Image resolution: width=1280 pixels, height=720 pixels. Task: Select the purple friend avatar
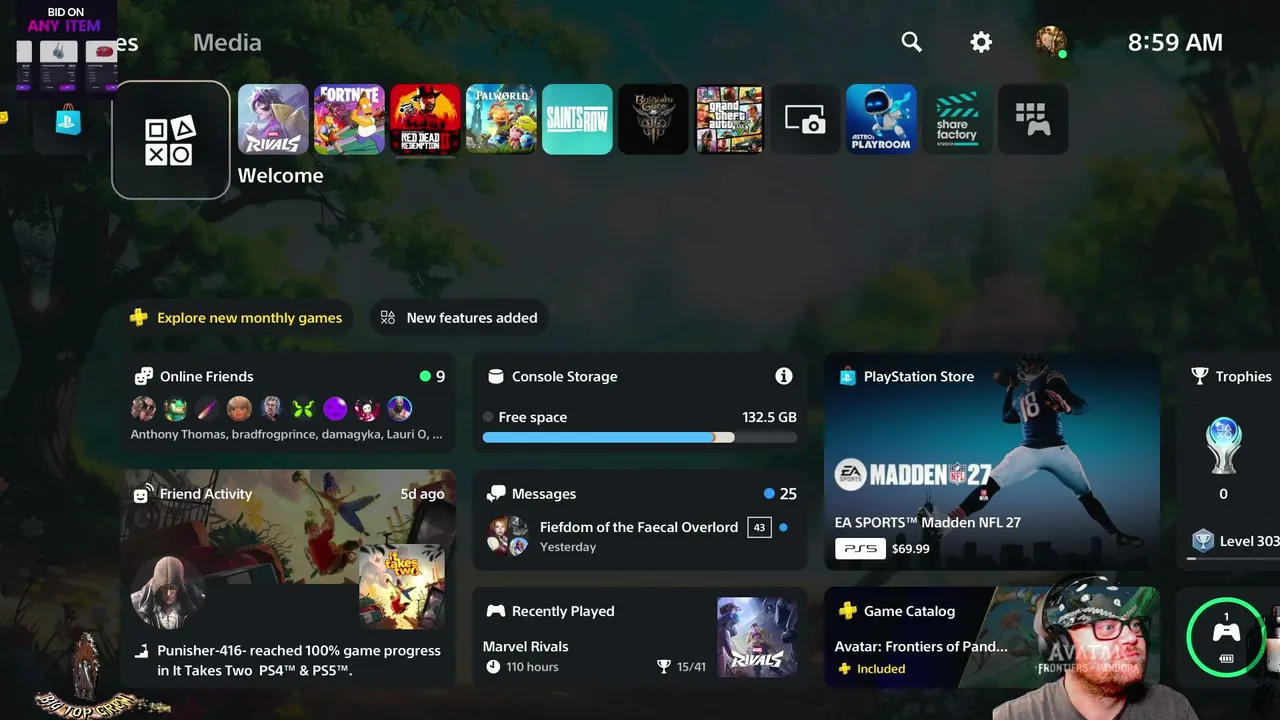point(335,408)
